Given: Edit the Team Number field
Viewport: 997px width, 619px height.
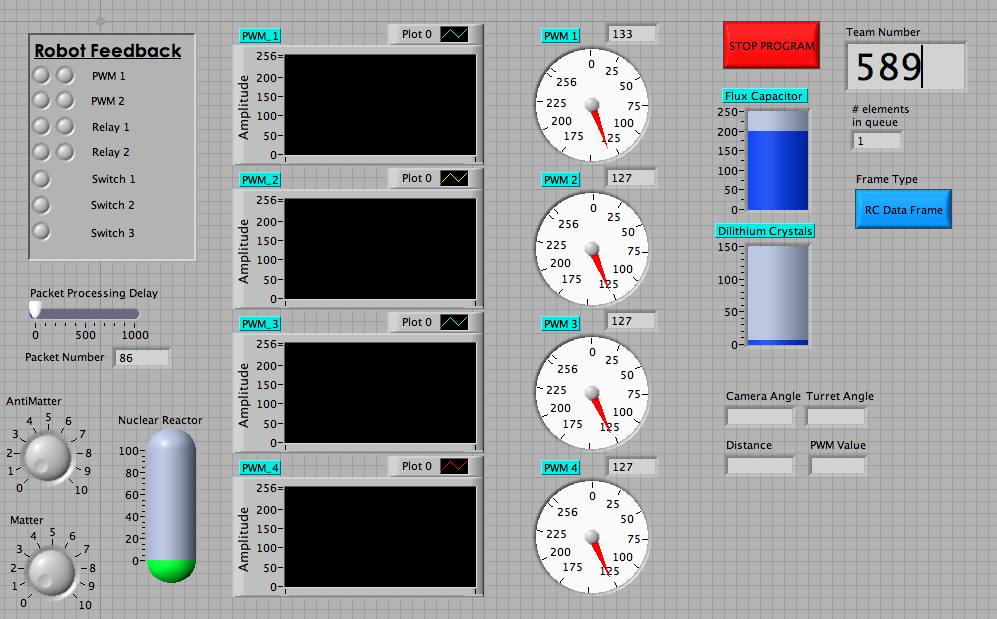Looking at the screenshot, I should 905,67.
